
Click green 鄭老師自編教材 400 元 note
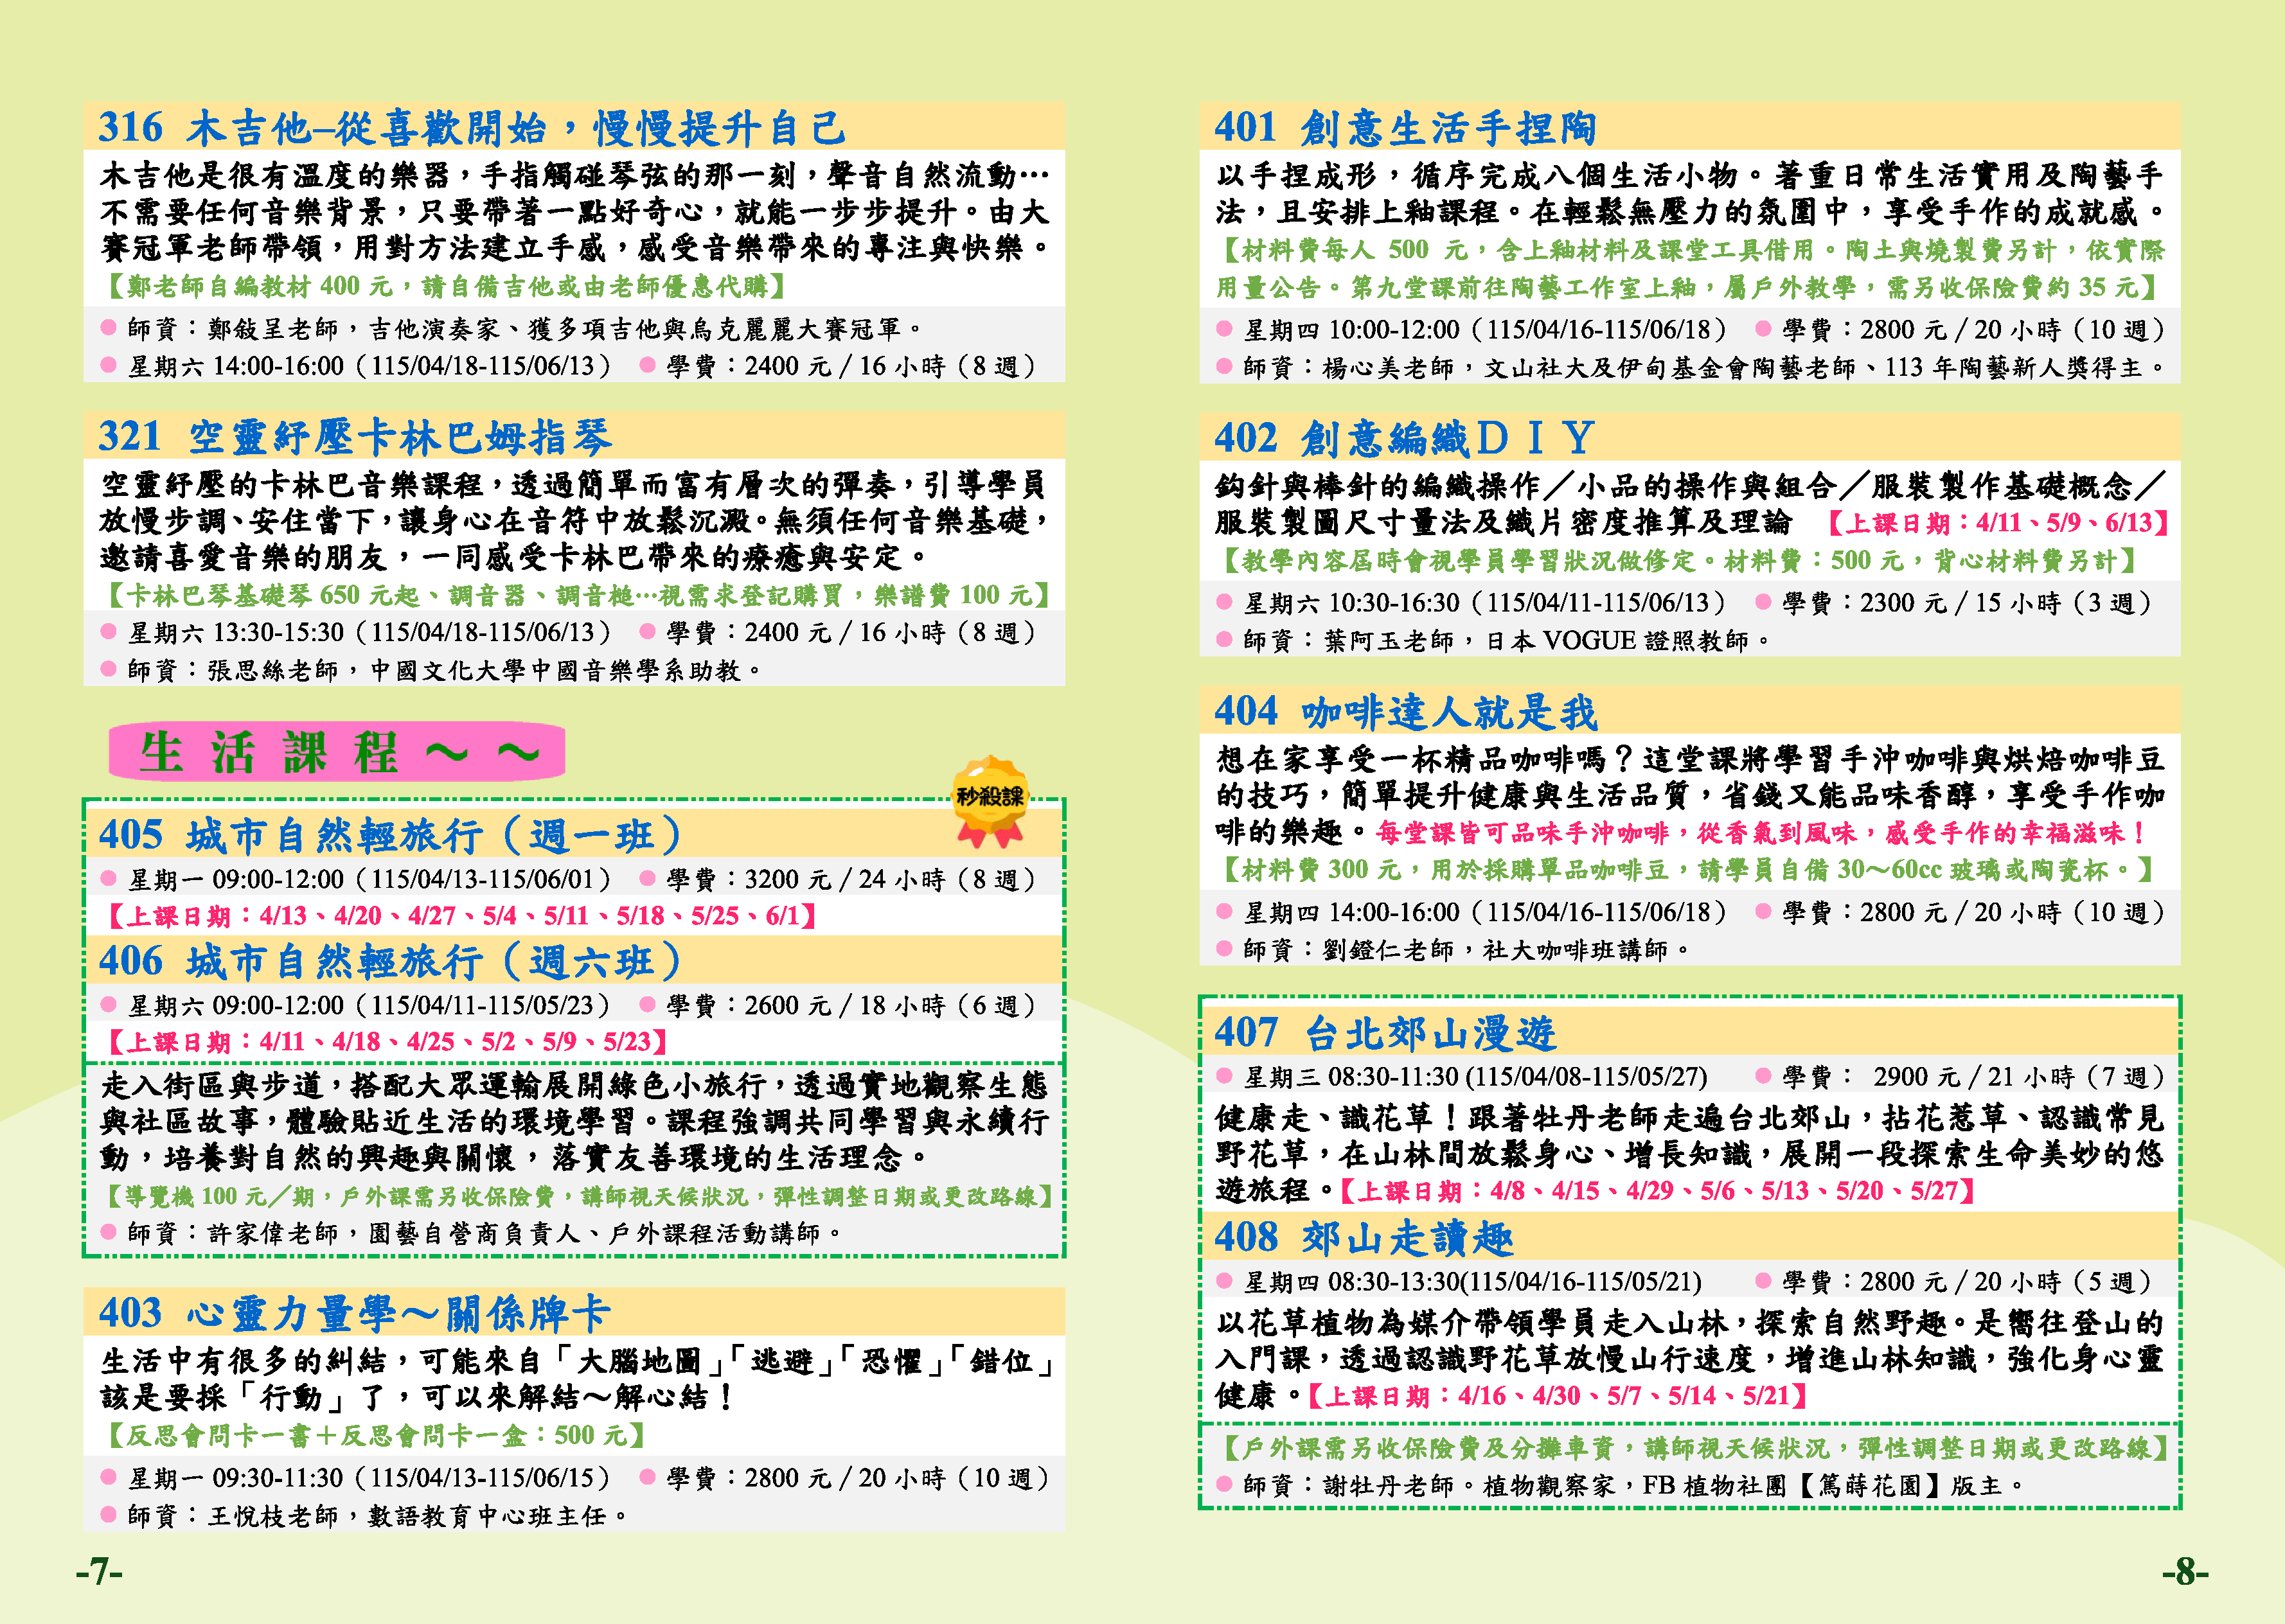tap(445, 287)
